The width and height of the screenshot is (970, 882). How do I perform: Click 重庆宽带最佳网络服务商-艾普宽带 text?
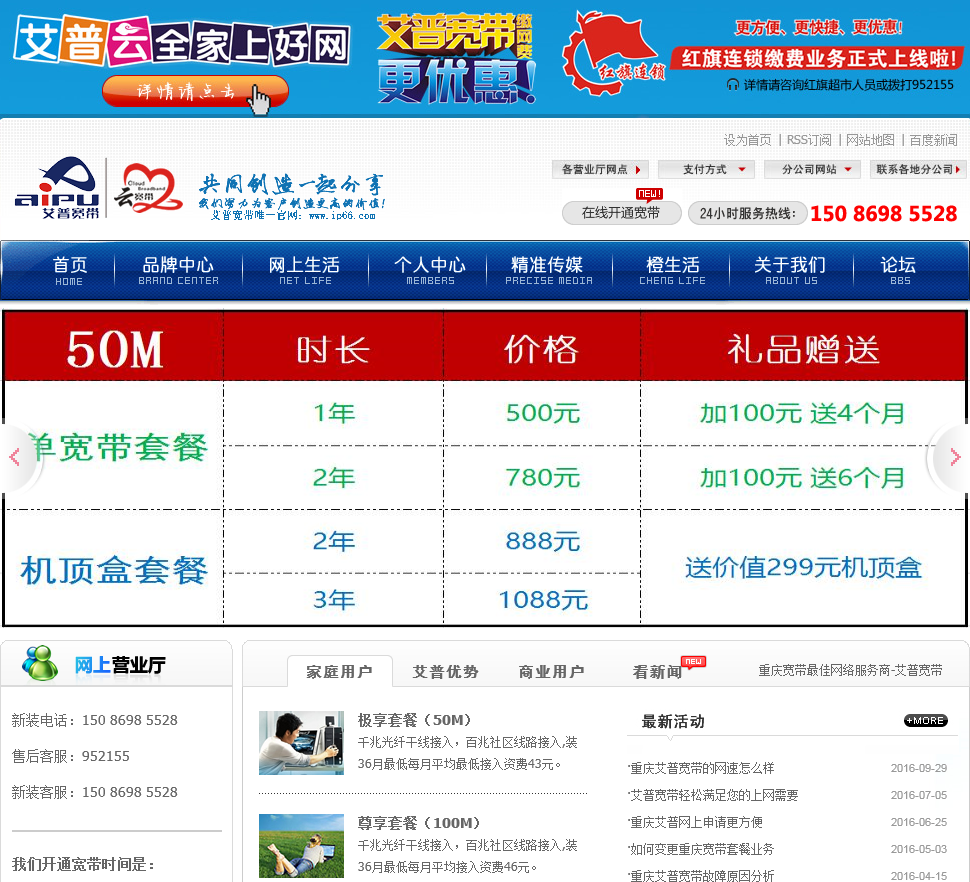pyautogui.click(x=851, y=670)
